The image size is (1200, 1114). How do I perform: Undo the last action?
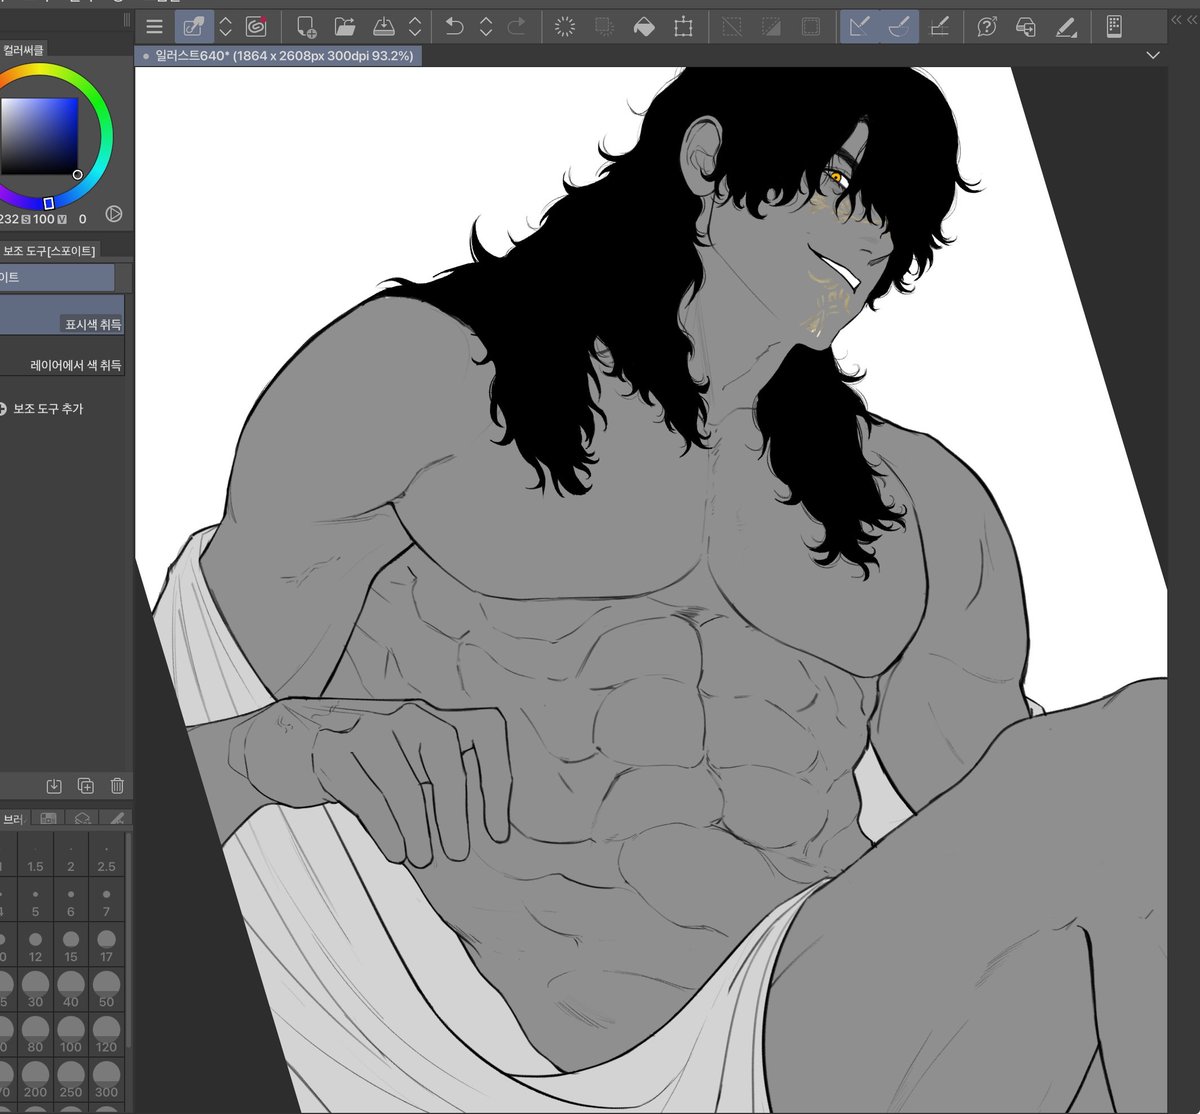pos(454,27)
